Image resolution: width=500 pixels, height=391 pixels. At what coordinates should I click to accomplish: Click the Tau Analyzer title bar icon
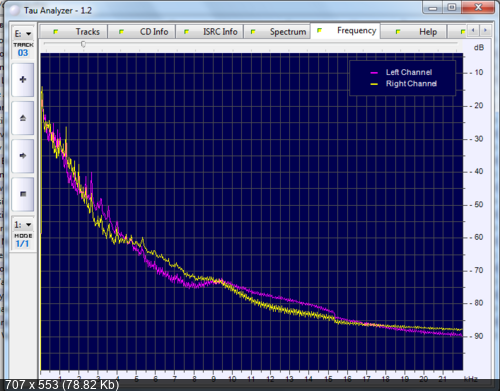14,10
